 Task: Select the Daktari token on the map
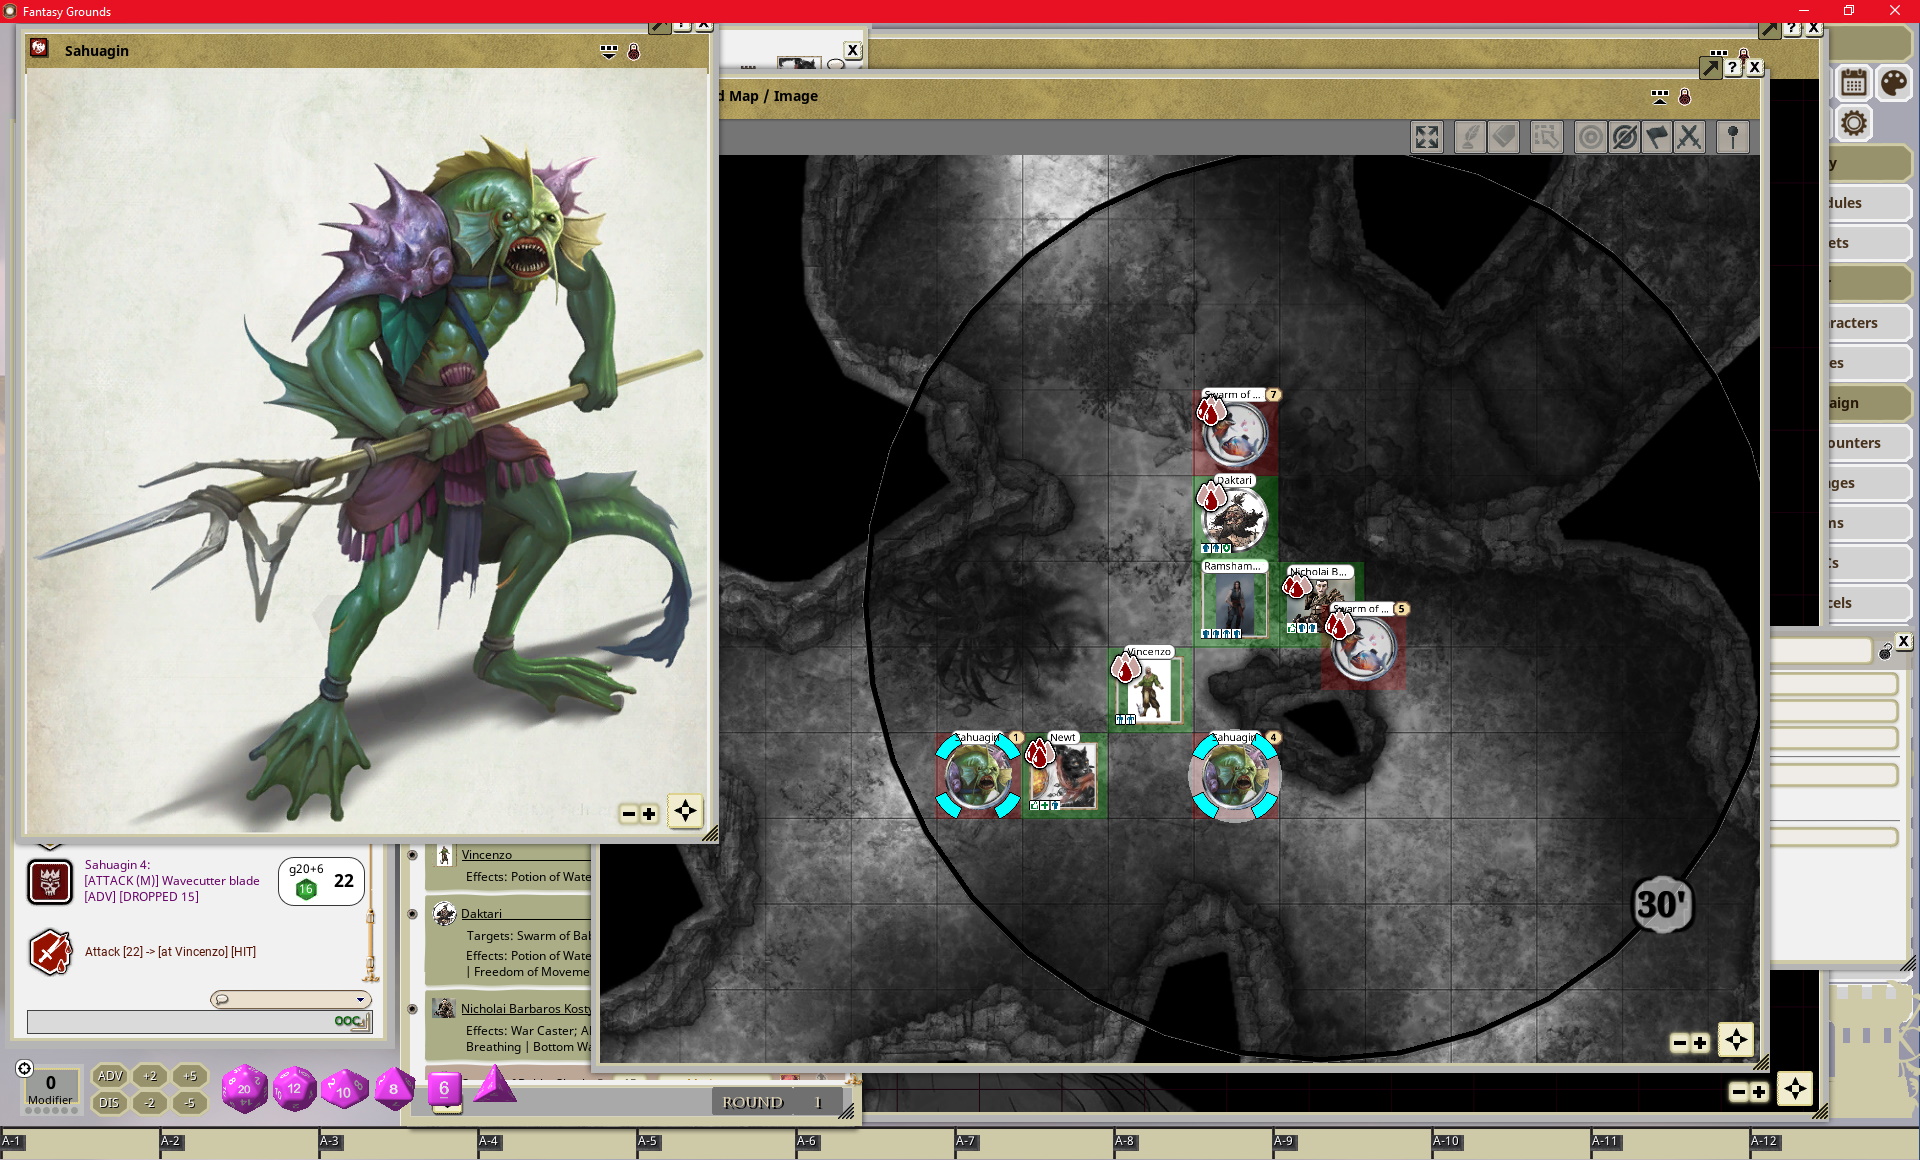pos(1234,518)
